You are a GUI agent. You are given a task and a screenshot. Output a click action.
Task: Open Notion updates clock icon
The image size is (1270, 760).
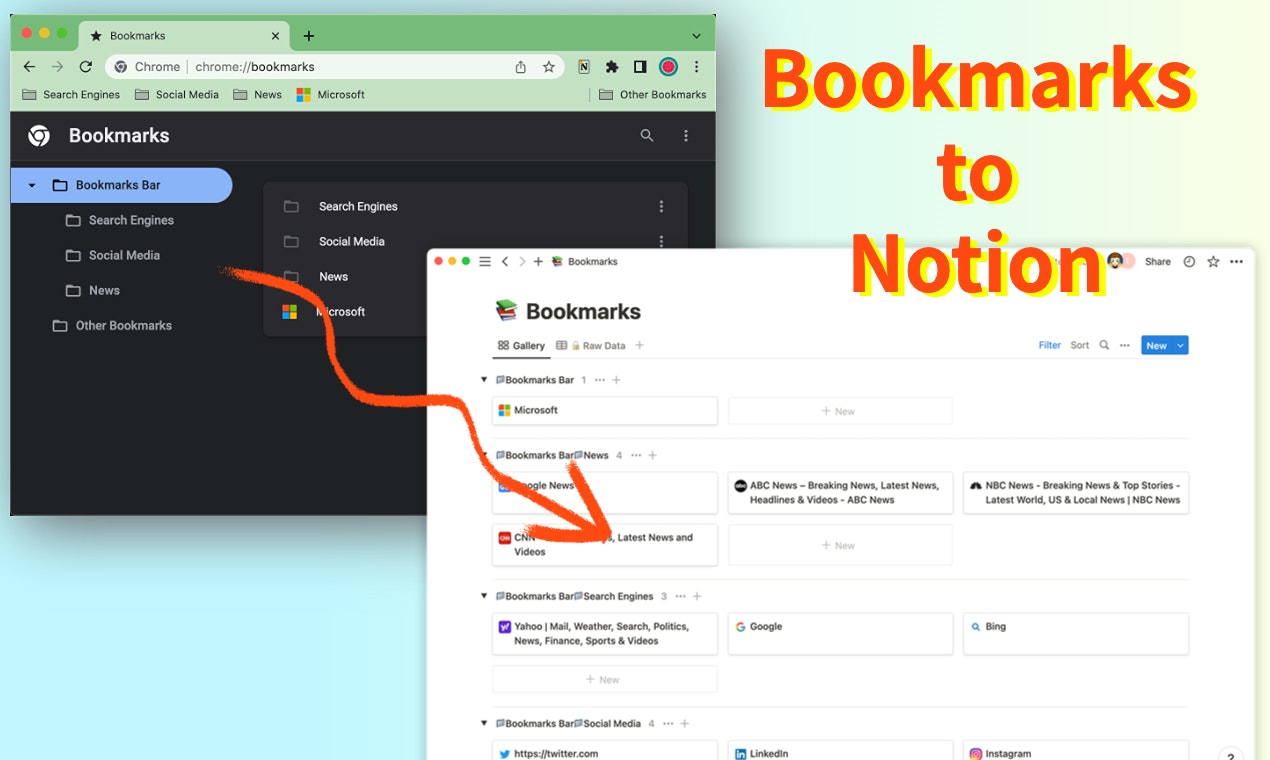coord(1189,262)
